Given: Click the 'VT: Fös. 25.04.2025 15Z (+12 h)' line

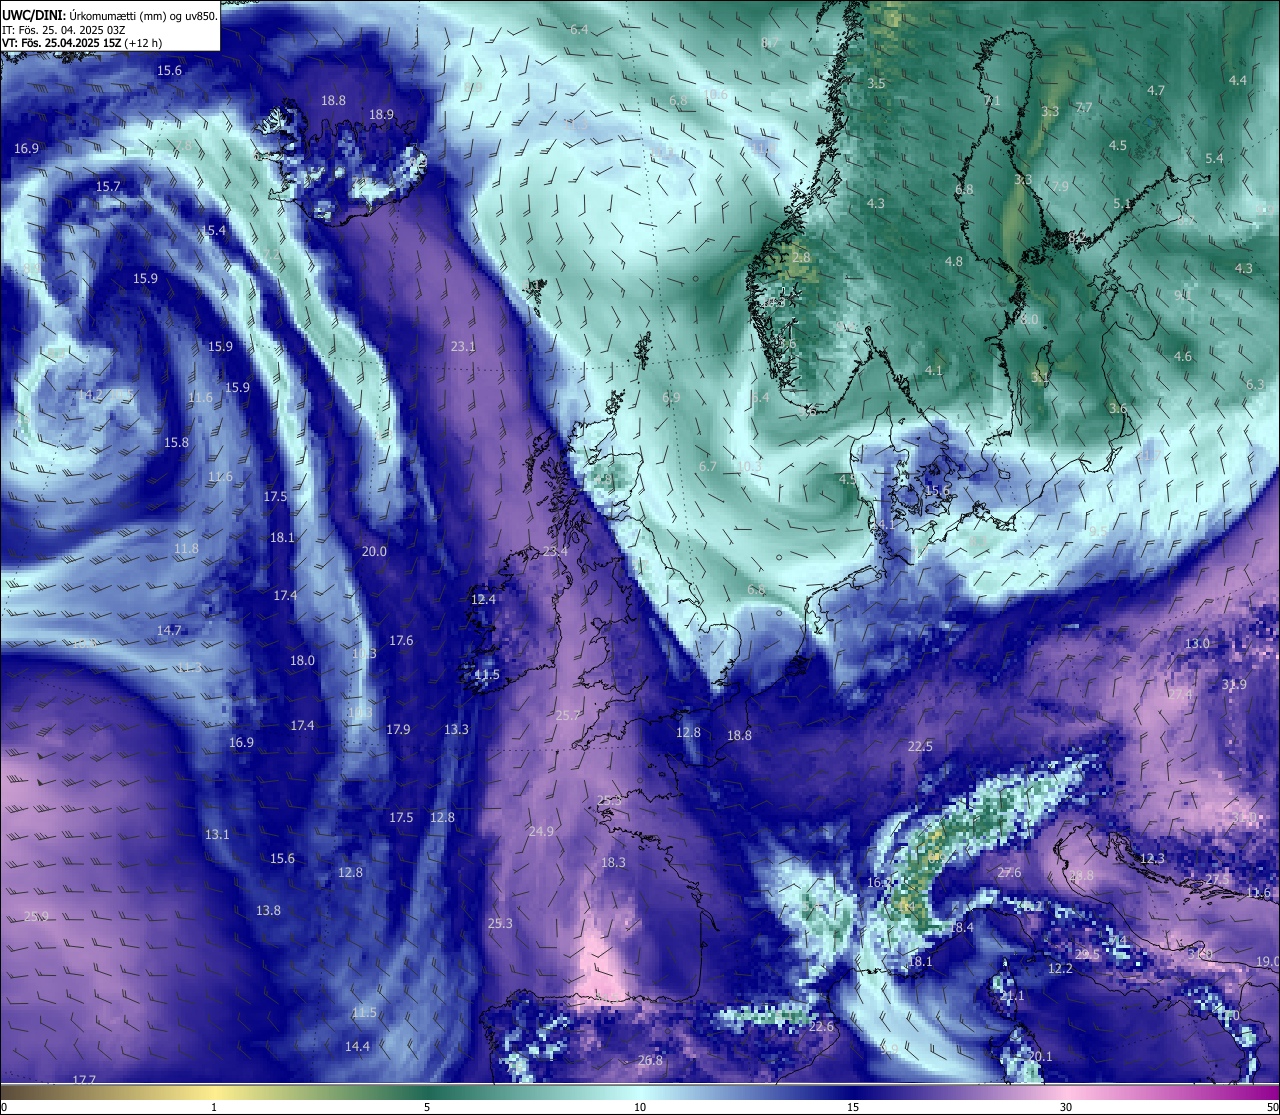Looking at the screenshot, I should click(x=82, y=43).
